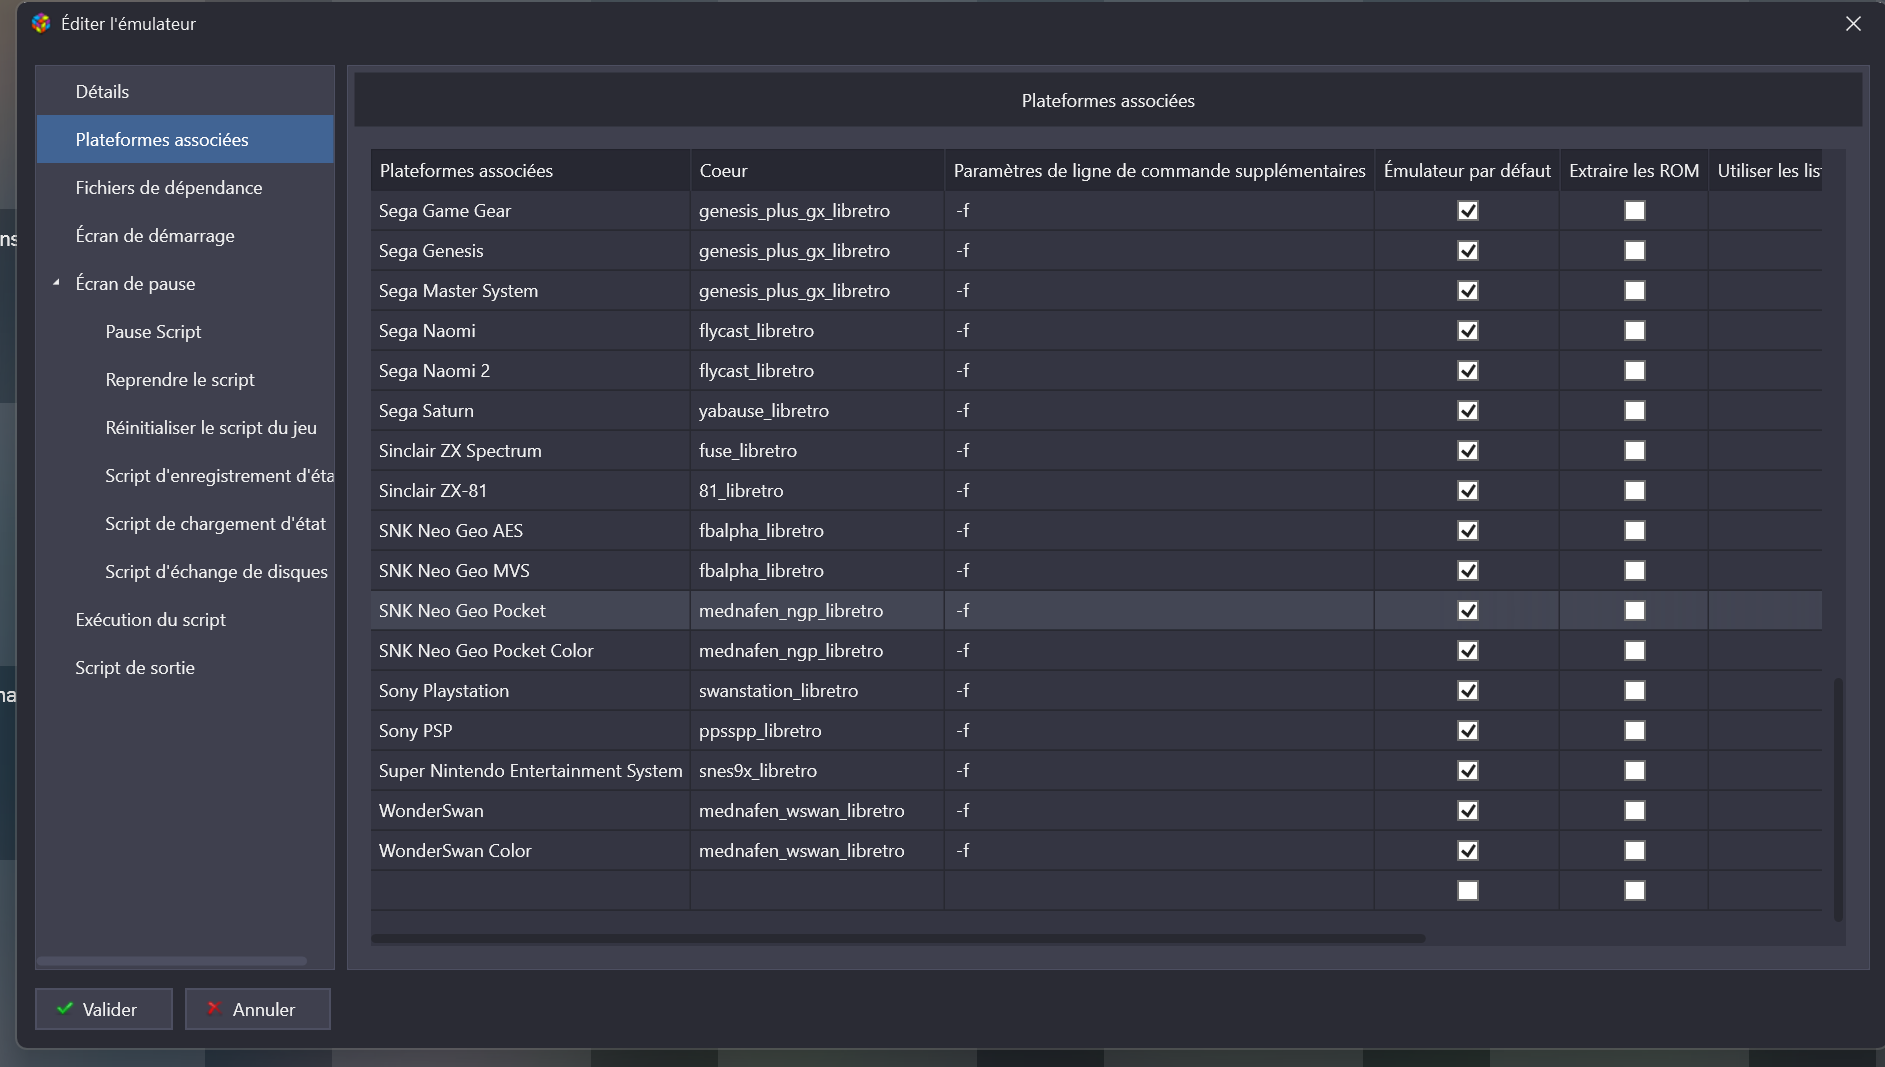The image size is (1885, 1067).
Task: Click the Valider button
Action: point(104,1009)
